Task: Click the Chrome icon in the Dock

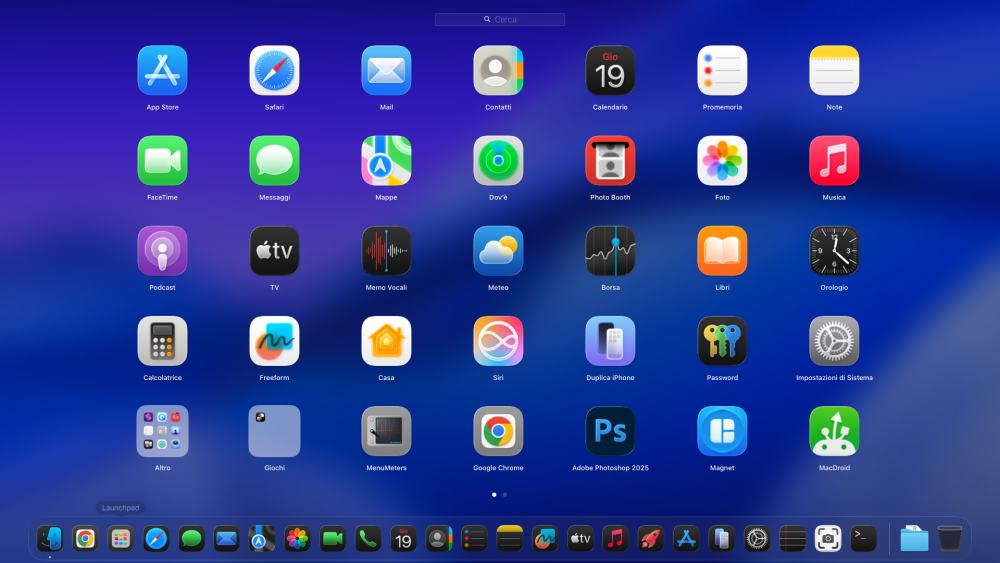Action: pos(85,539)
